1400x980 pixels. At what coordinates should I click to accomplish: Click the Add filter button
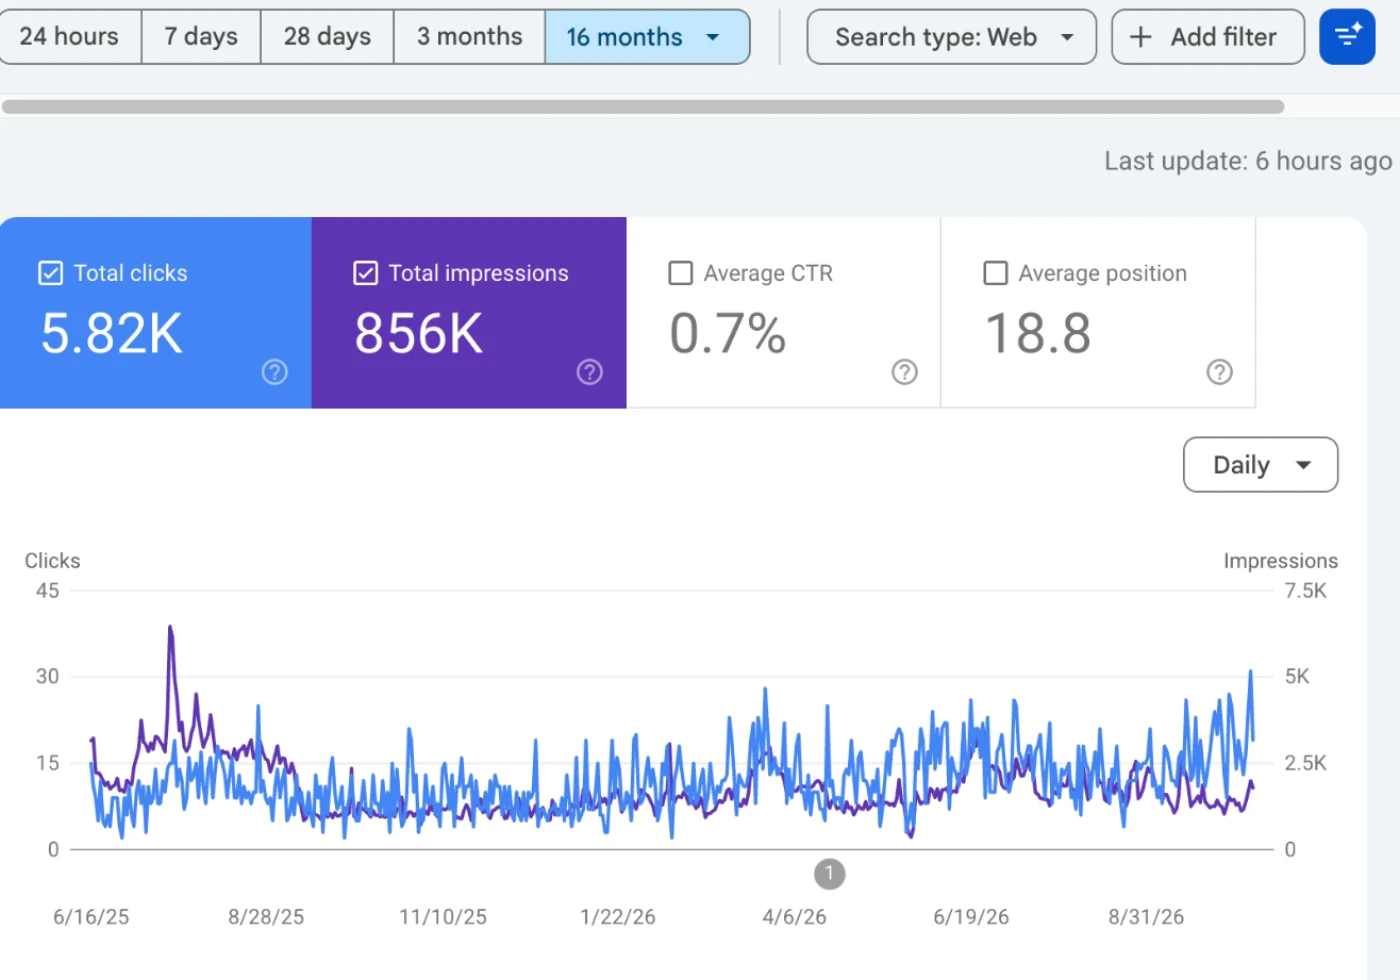[x=1207, y=37]
